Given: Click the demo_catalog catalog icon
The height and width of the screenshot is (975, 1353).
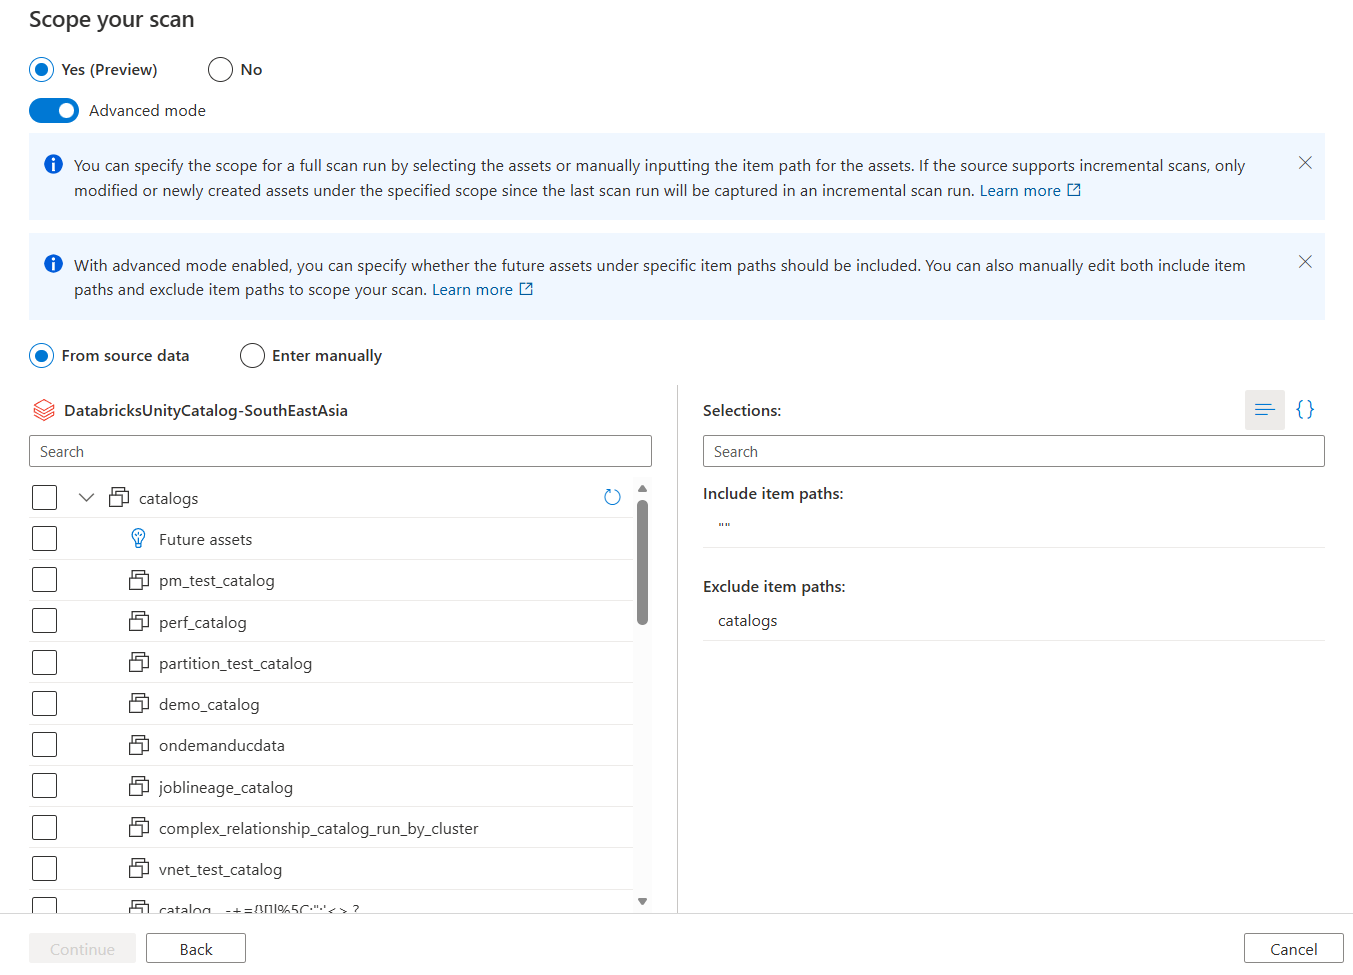Looking at the screenshot, I should click(x=139, y=704).
